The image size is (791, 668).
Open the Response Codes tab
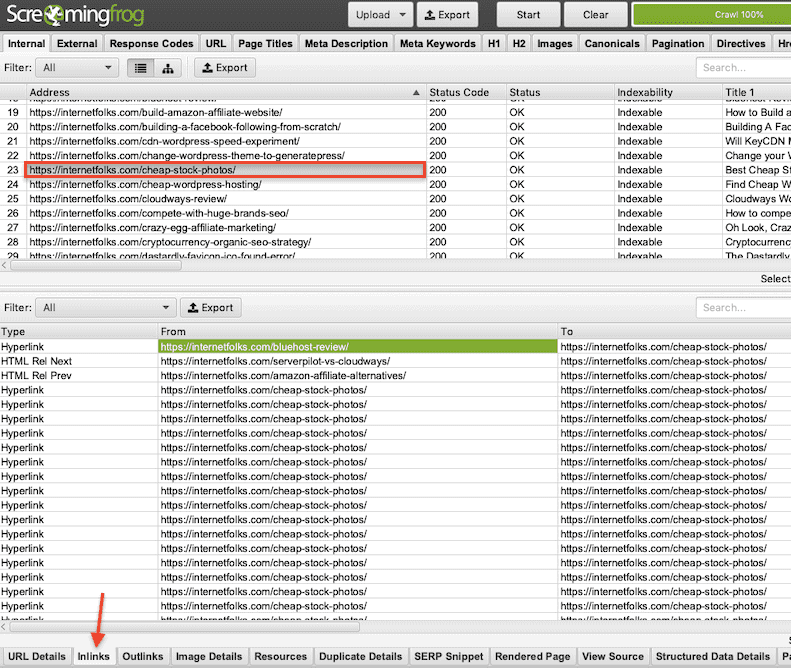[x=151, y=43]
